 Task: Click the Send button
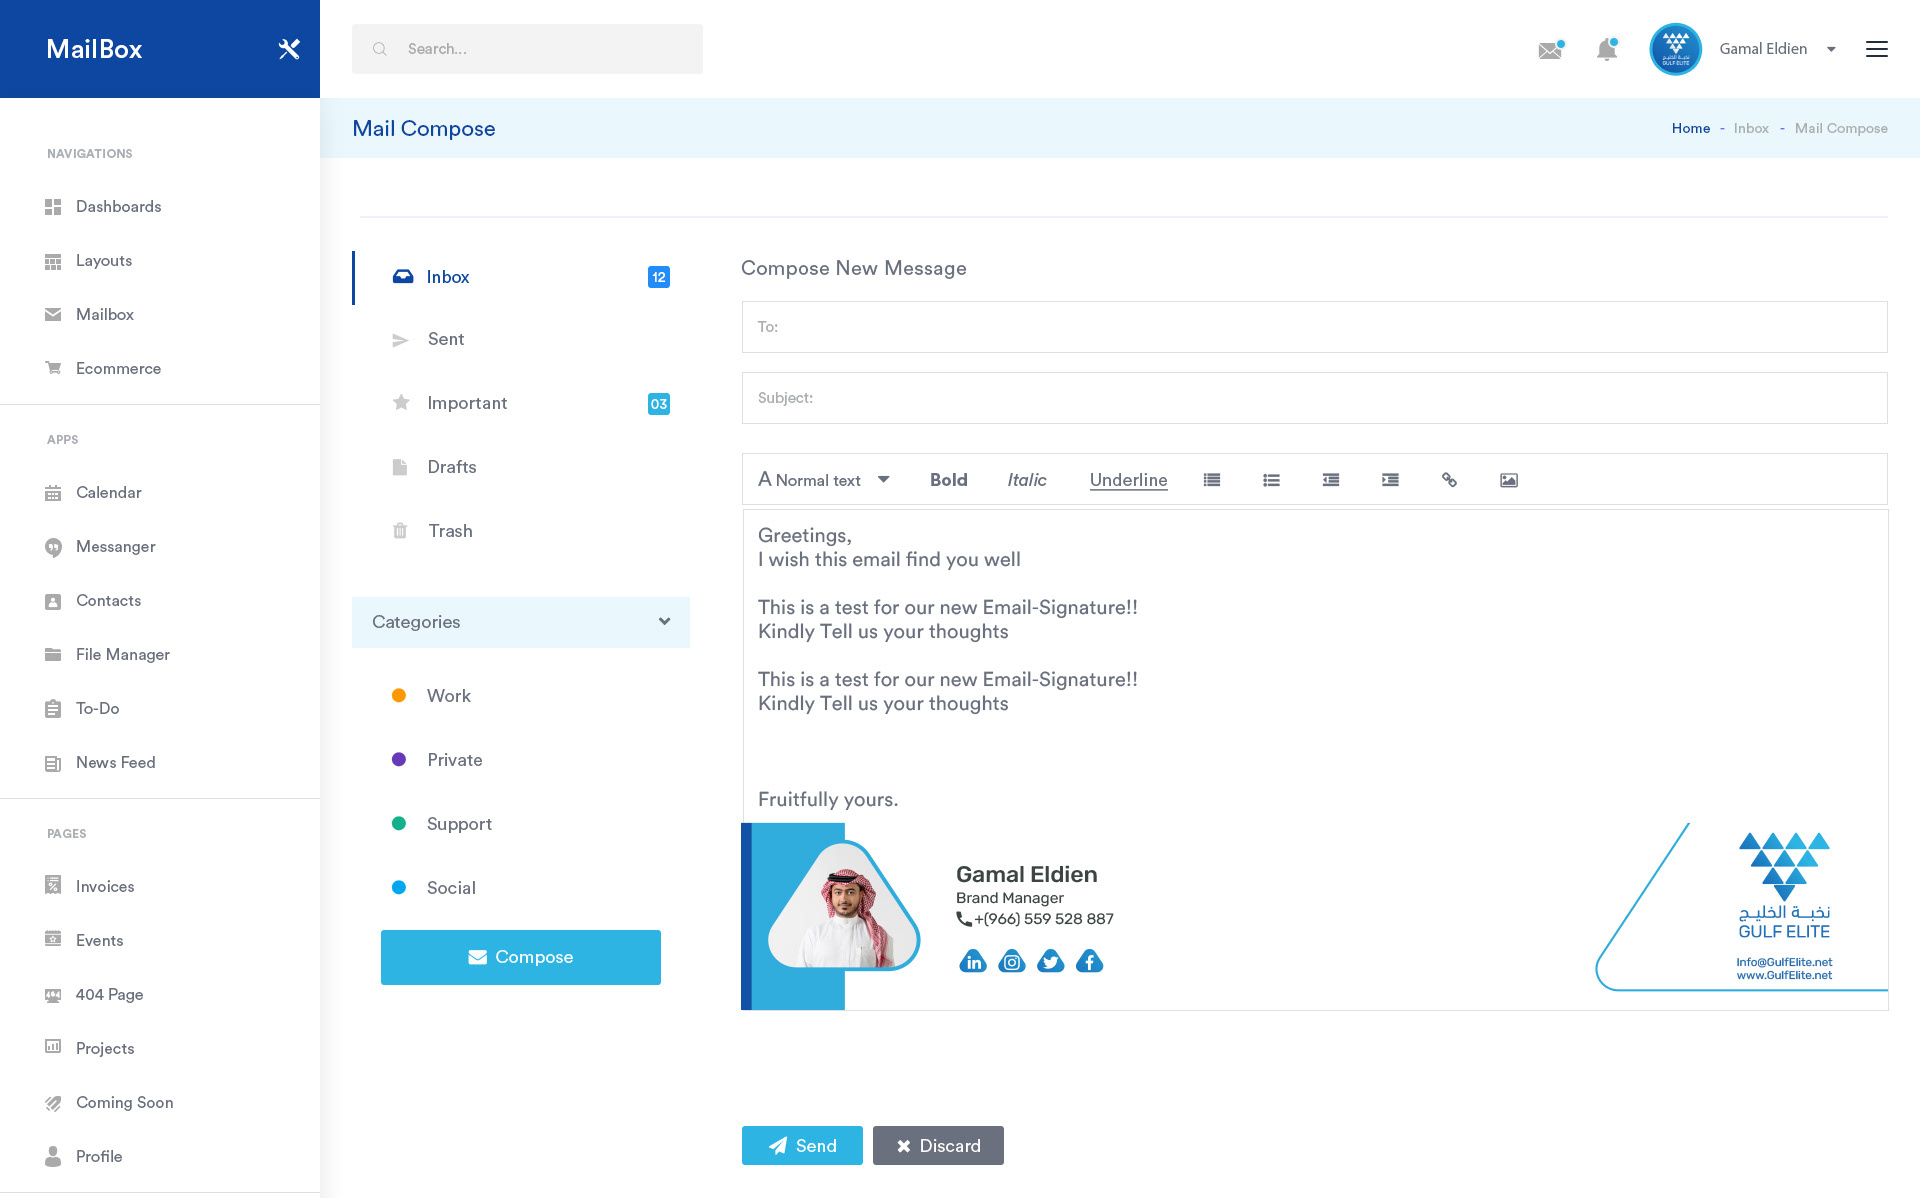tap(802, 1145)
